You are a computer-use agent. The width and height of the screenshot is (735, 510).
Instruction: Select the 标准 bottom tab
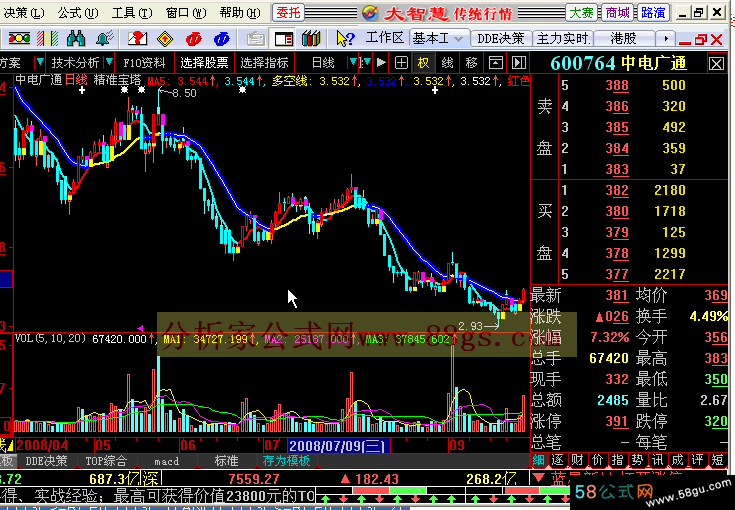click(x=227, y=461)
